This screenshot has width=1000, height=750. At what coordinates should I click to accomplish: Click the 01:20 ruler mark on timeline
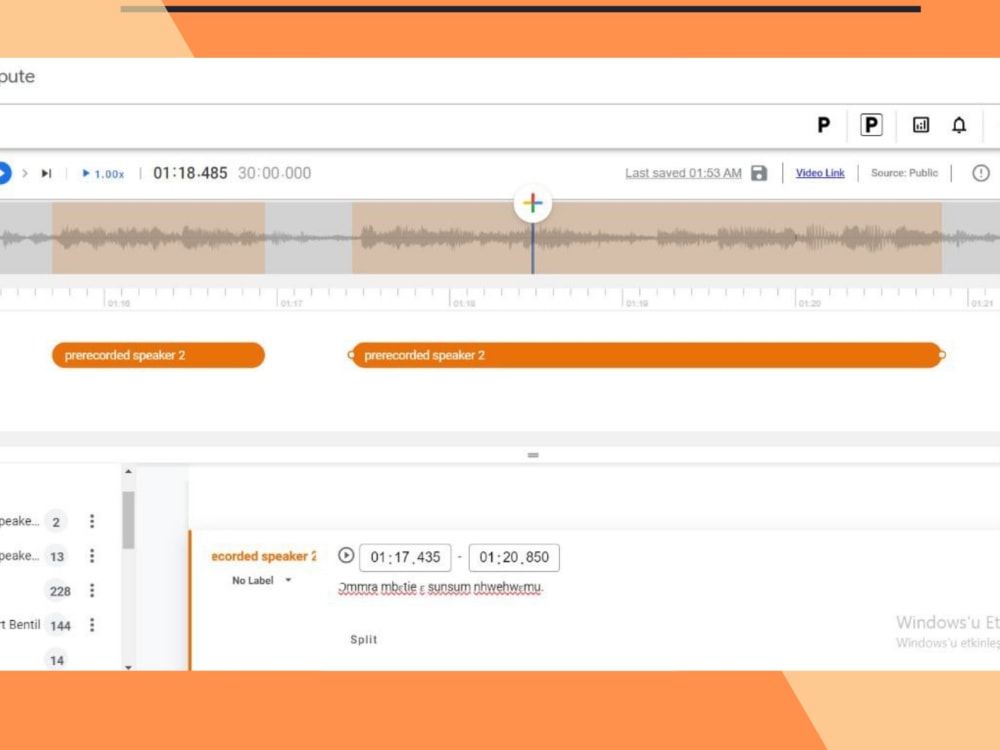[x=809, y=303]
